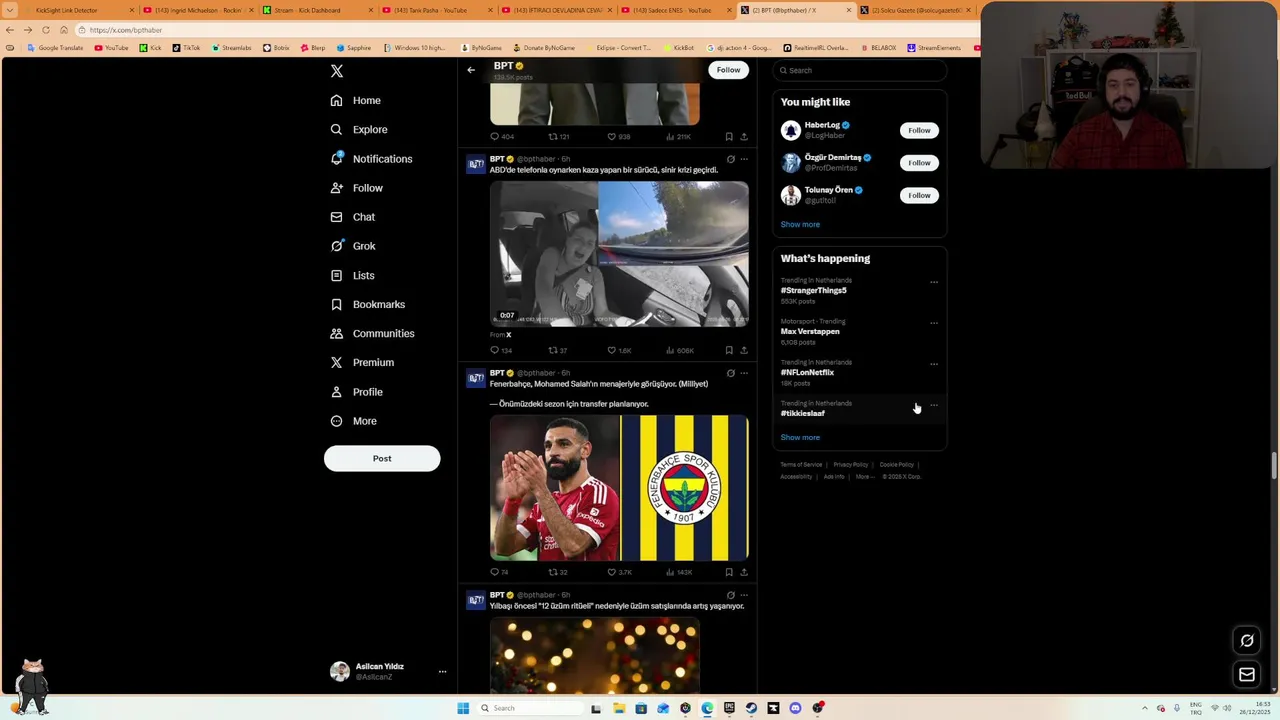Image resolution: width=1280 pixels, height=720 pixels.
Task: Open #NFLonNetflix trending topic
Action: click(807, 372)
